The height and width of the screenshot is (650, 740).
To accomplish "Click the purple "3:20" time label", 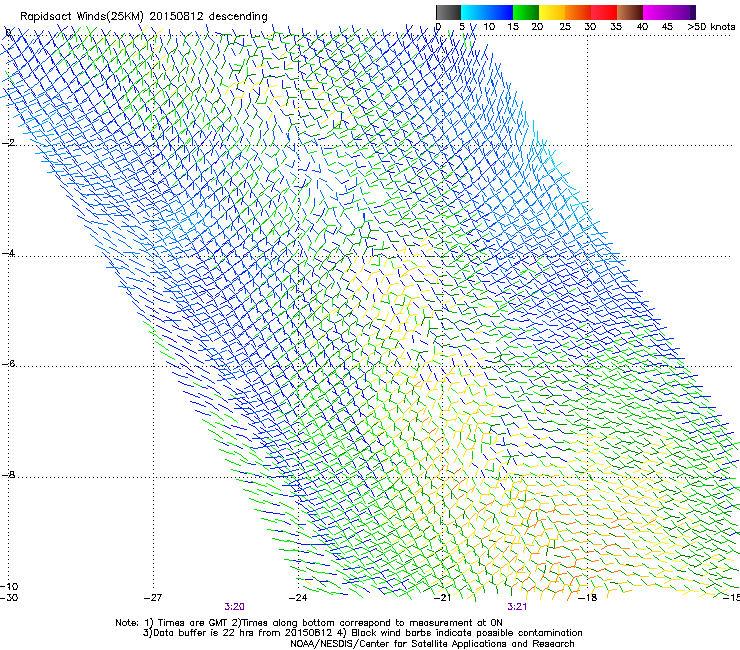I will click(x=235, y=607).
